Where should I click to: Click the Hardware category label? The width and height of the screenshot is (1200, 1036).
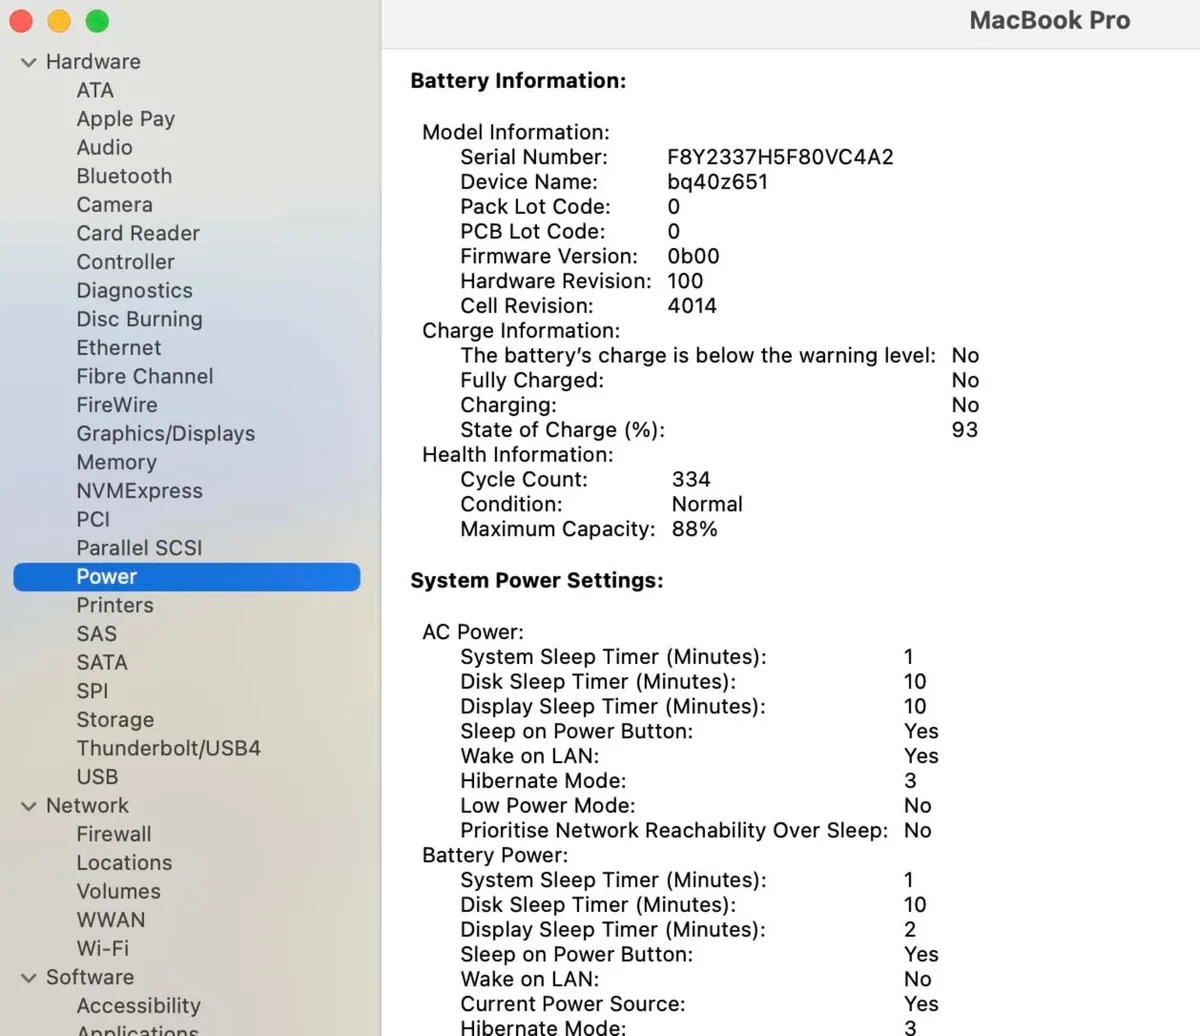pos(93,62)
